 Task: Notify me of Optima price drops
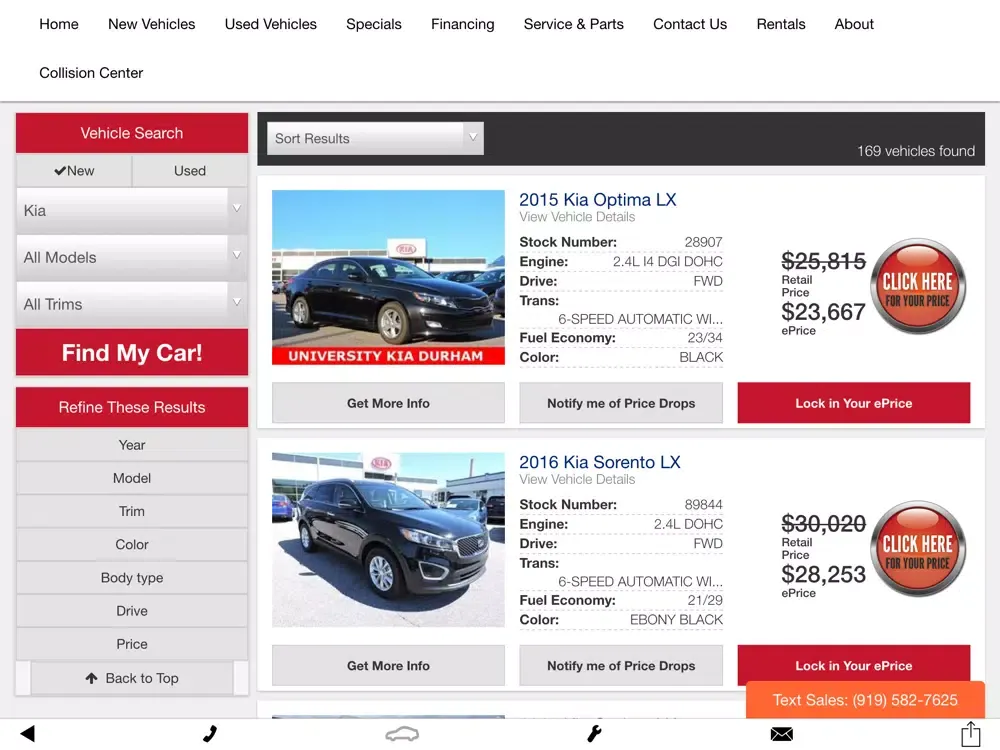click(621, 403)
